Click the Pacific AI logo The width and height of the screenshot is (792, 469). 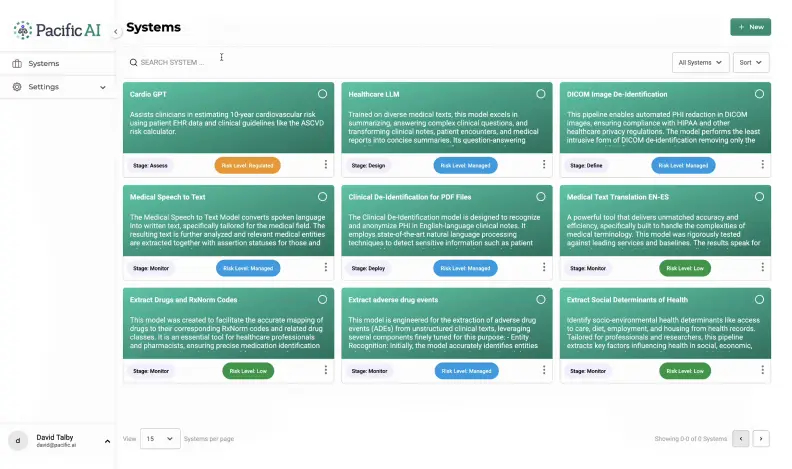click(57, 30)
